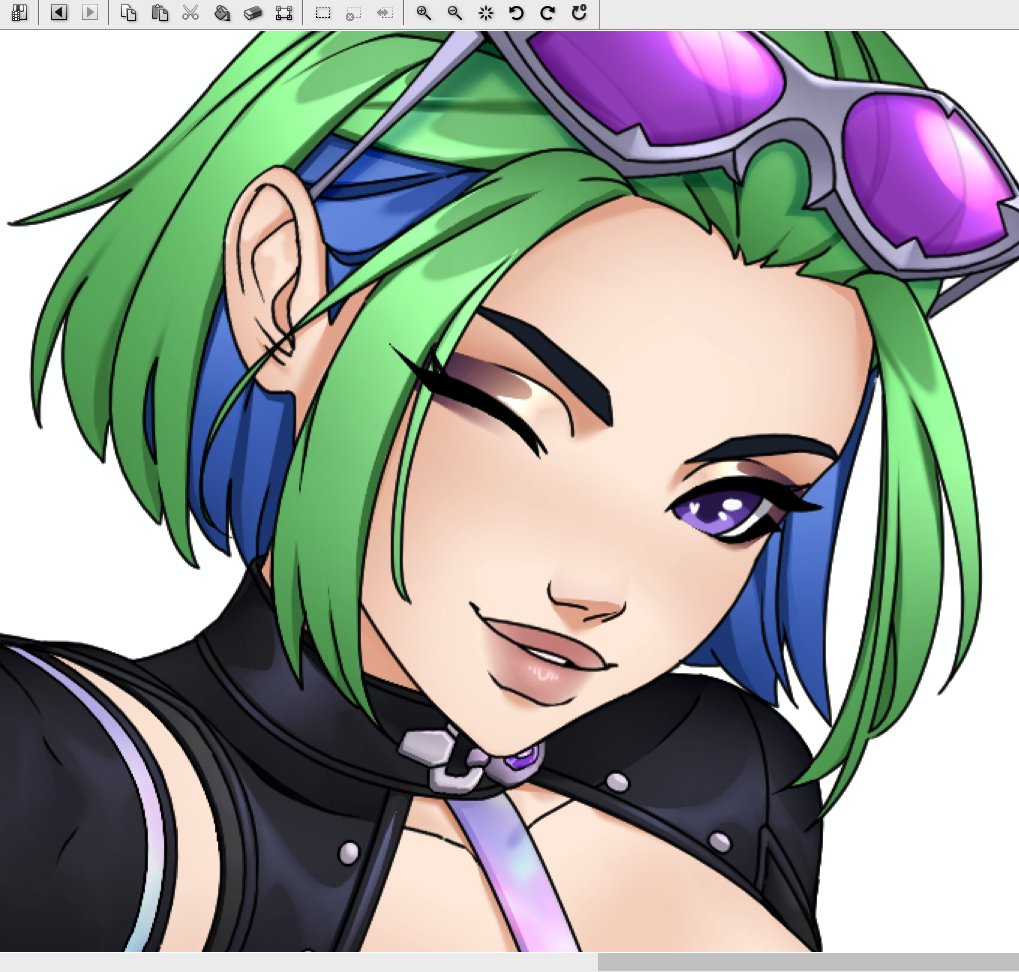Click the Paste clipboard icon
Image resolution: width=1019 pixels, height=972 pixels.
[x=159, y=12]
